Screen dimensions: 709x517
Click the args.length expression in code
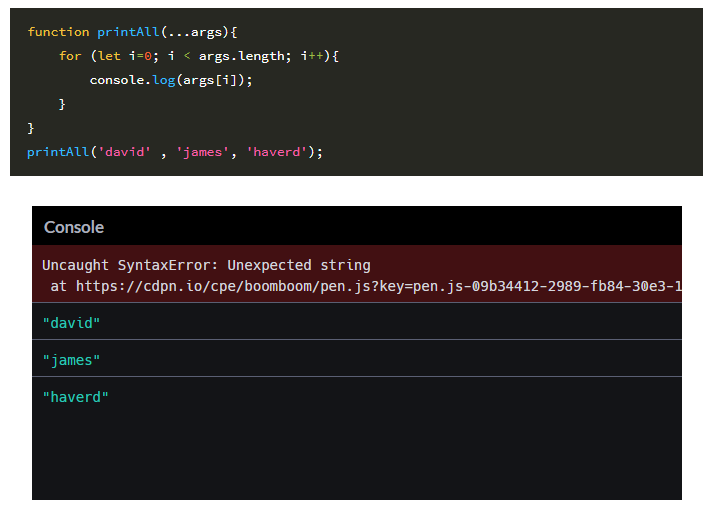(x=242, y=56)
